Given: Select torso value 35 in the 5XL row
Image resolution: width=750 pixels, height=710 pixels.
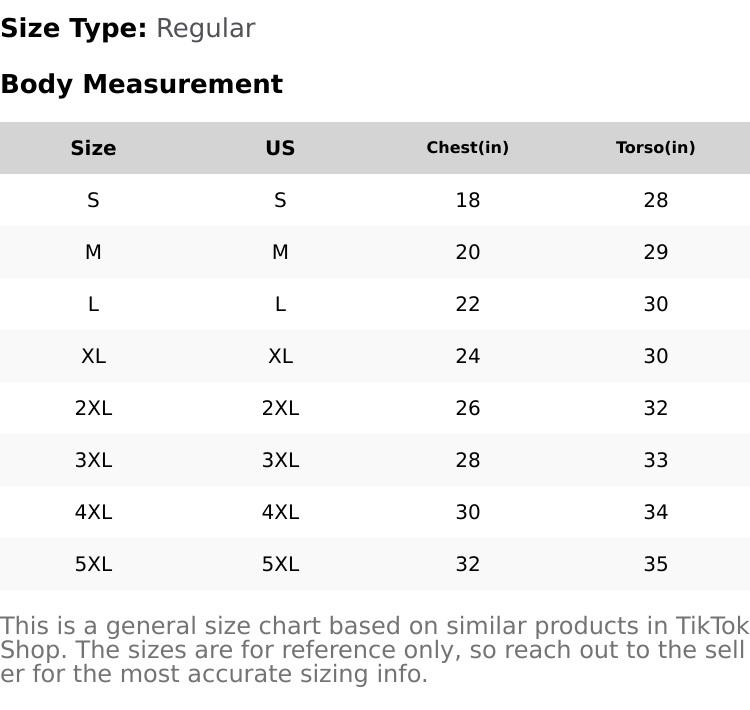Looking at the screenshot, I should click(655, 564).
